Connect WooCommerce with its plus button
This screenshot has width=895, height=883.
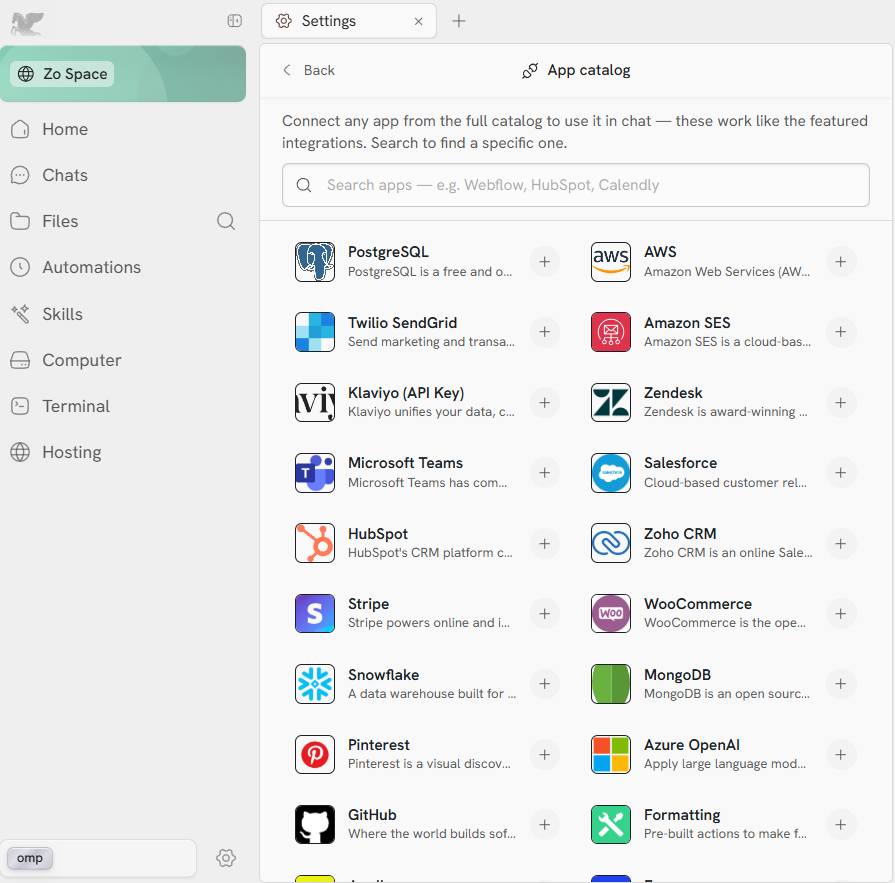[841, 614]
